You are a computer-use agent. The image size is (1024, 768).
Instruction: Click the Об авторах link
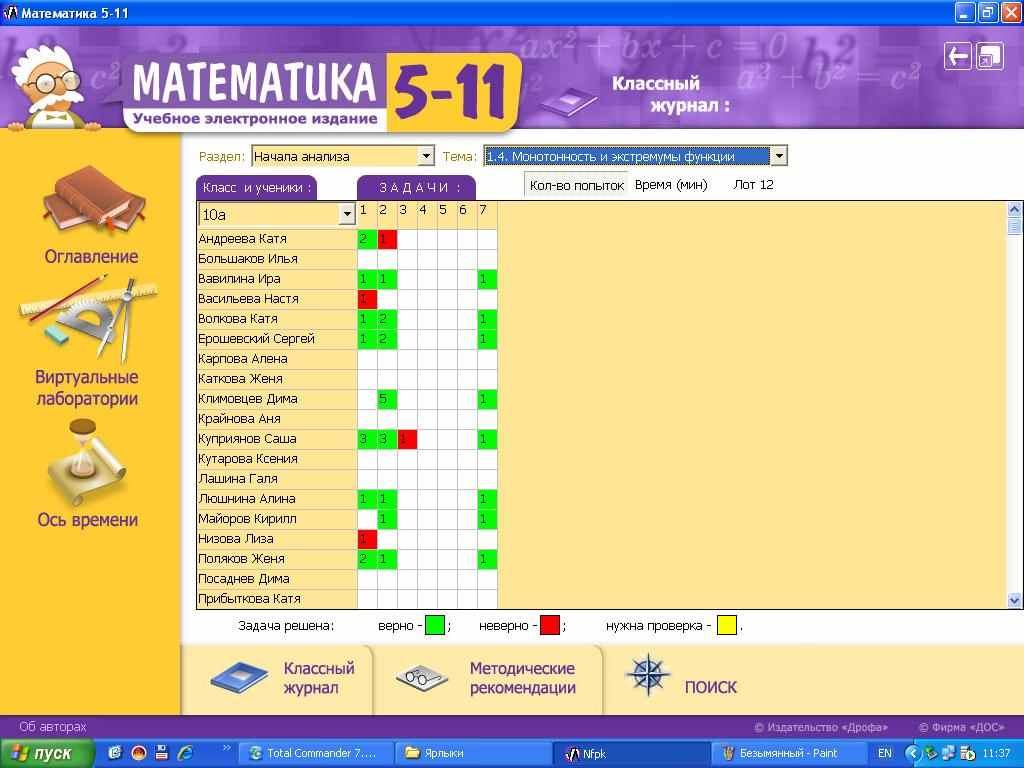pyautogui.click(x=52, y=727)
